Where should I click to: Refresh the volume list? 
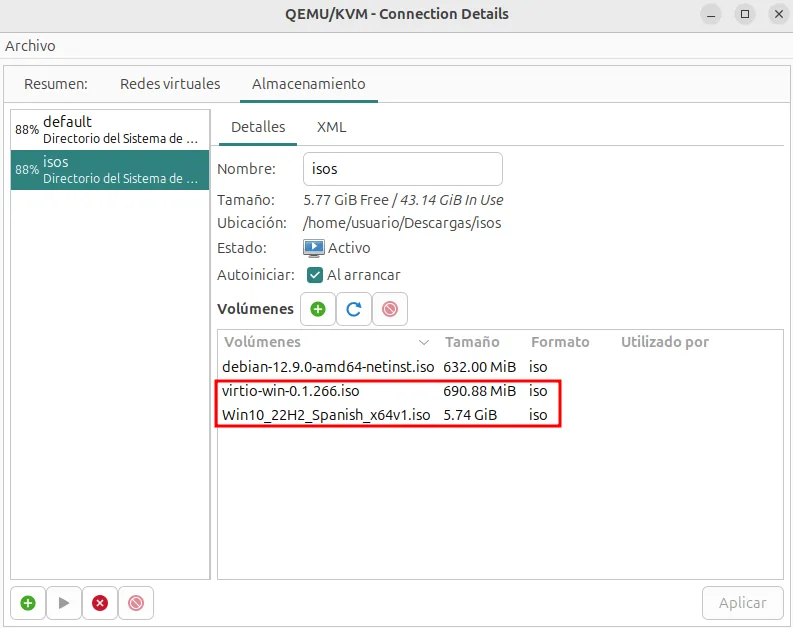click(354, 309)
